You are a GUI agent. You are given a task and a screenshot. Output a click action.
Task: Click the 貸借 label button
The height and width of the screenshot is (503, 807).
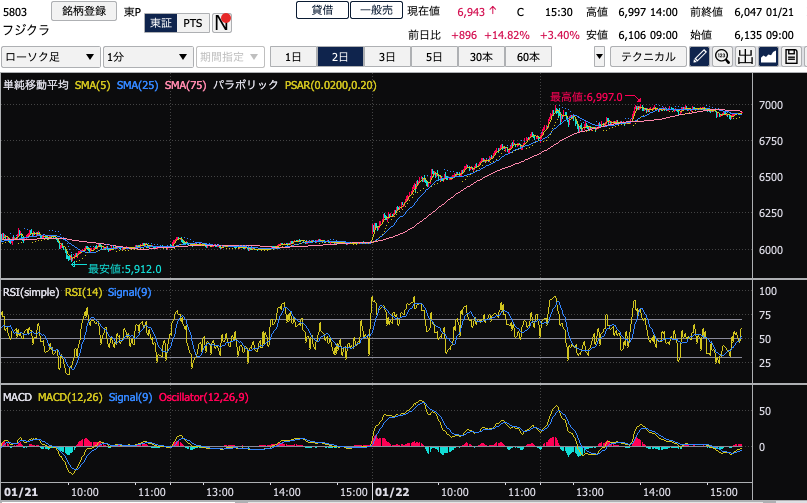coord(322,10)
